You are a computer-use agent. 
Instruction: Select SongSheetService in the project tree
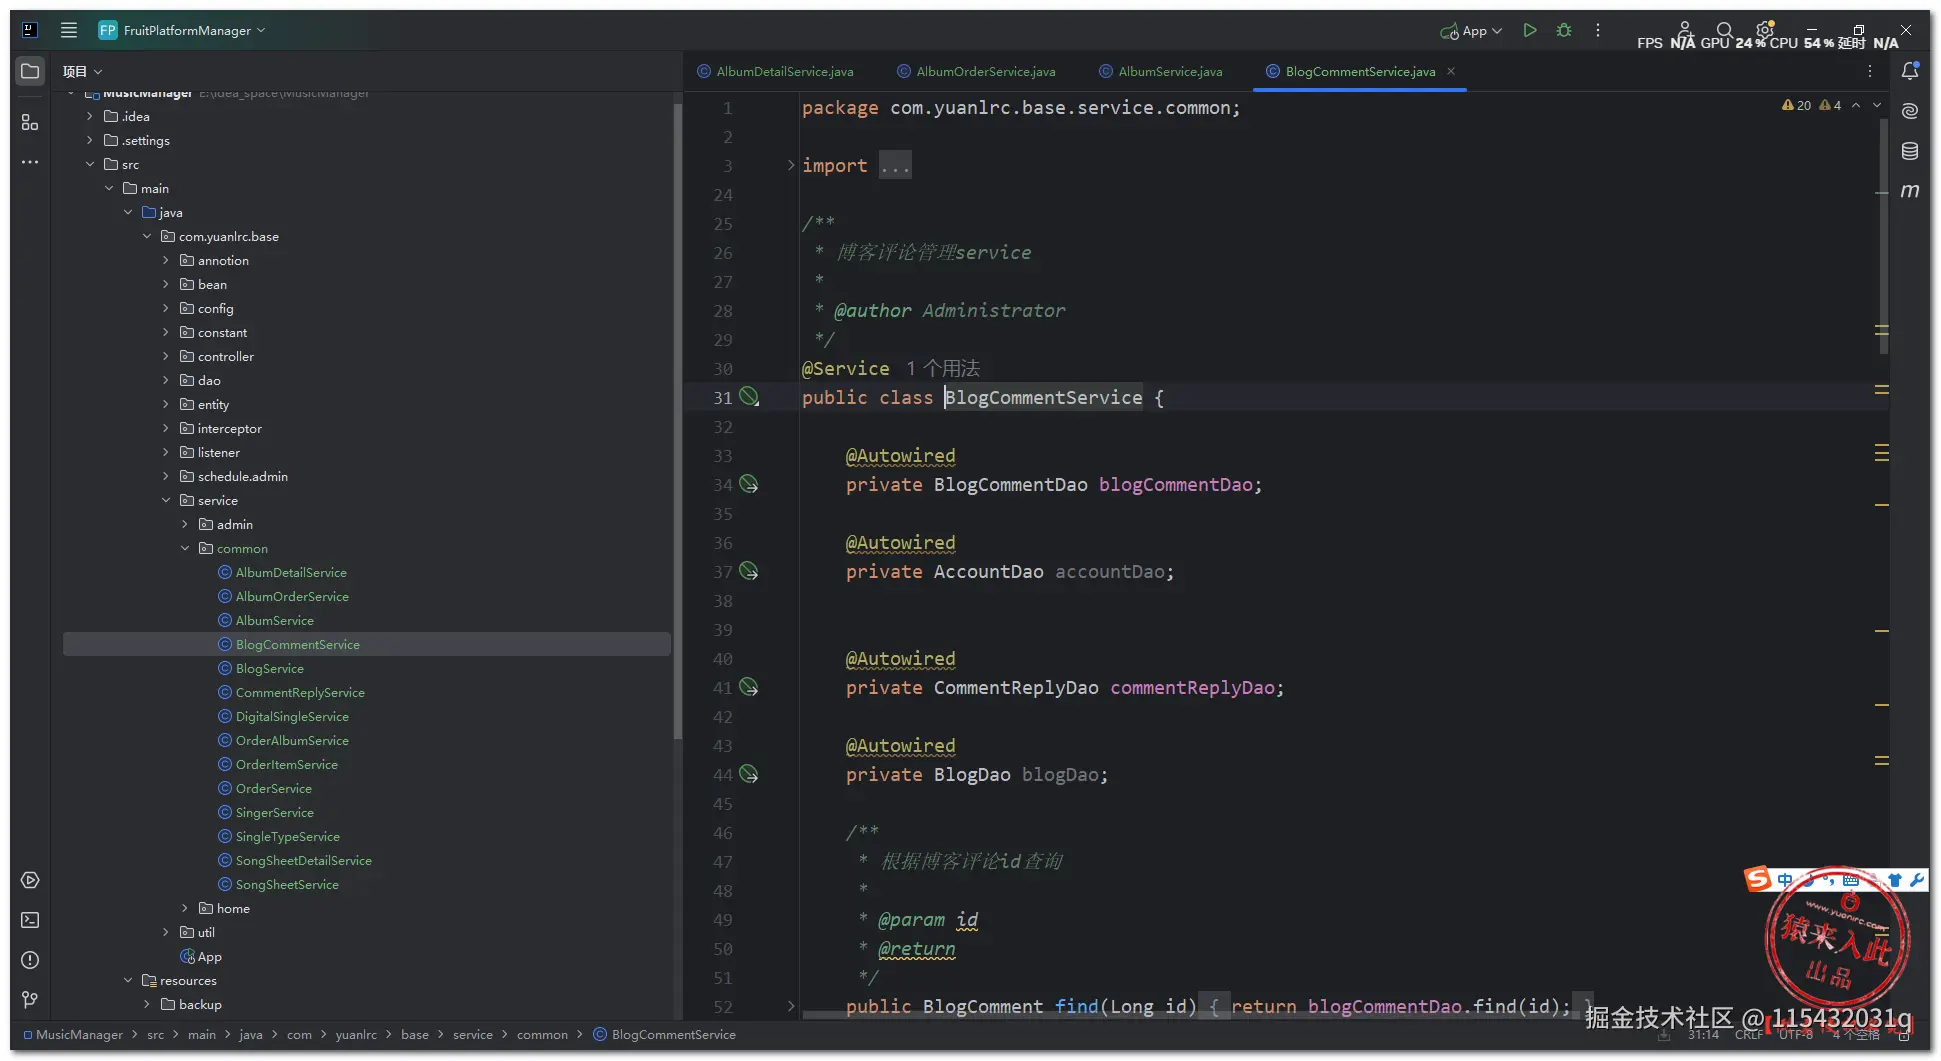click(x=287, y=884)
